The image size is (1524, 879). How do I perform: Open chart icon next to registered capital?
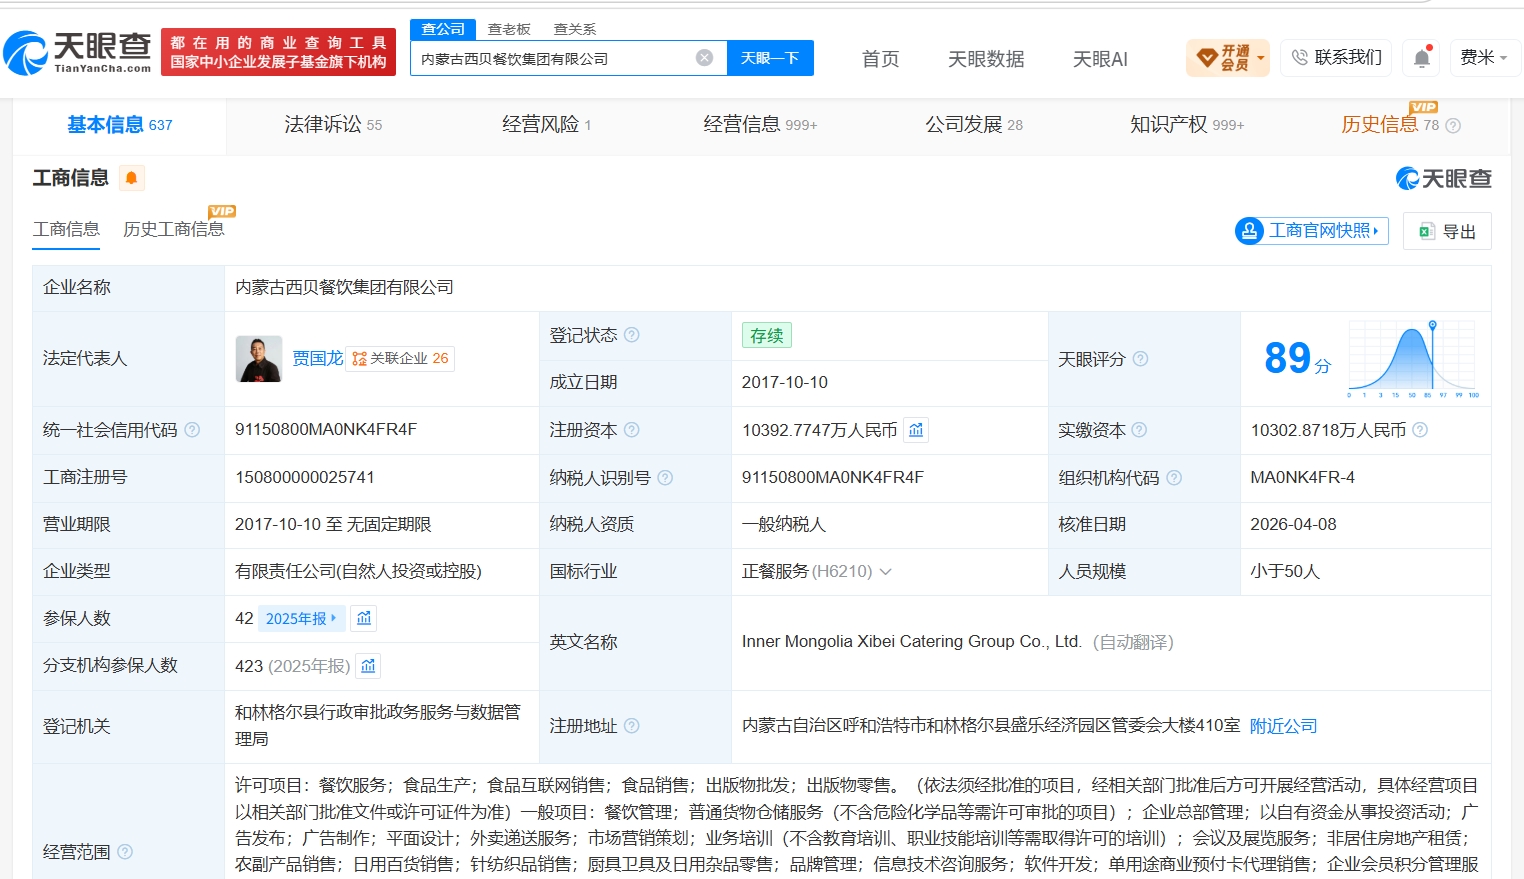point(916,430)
